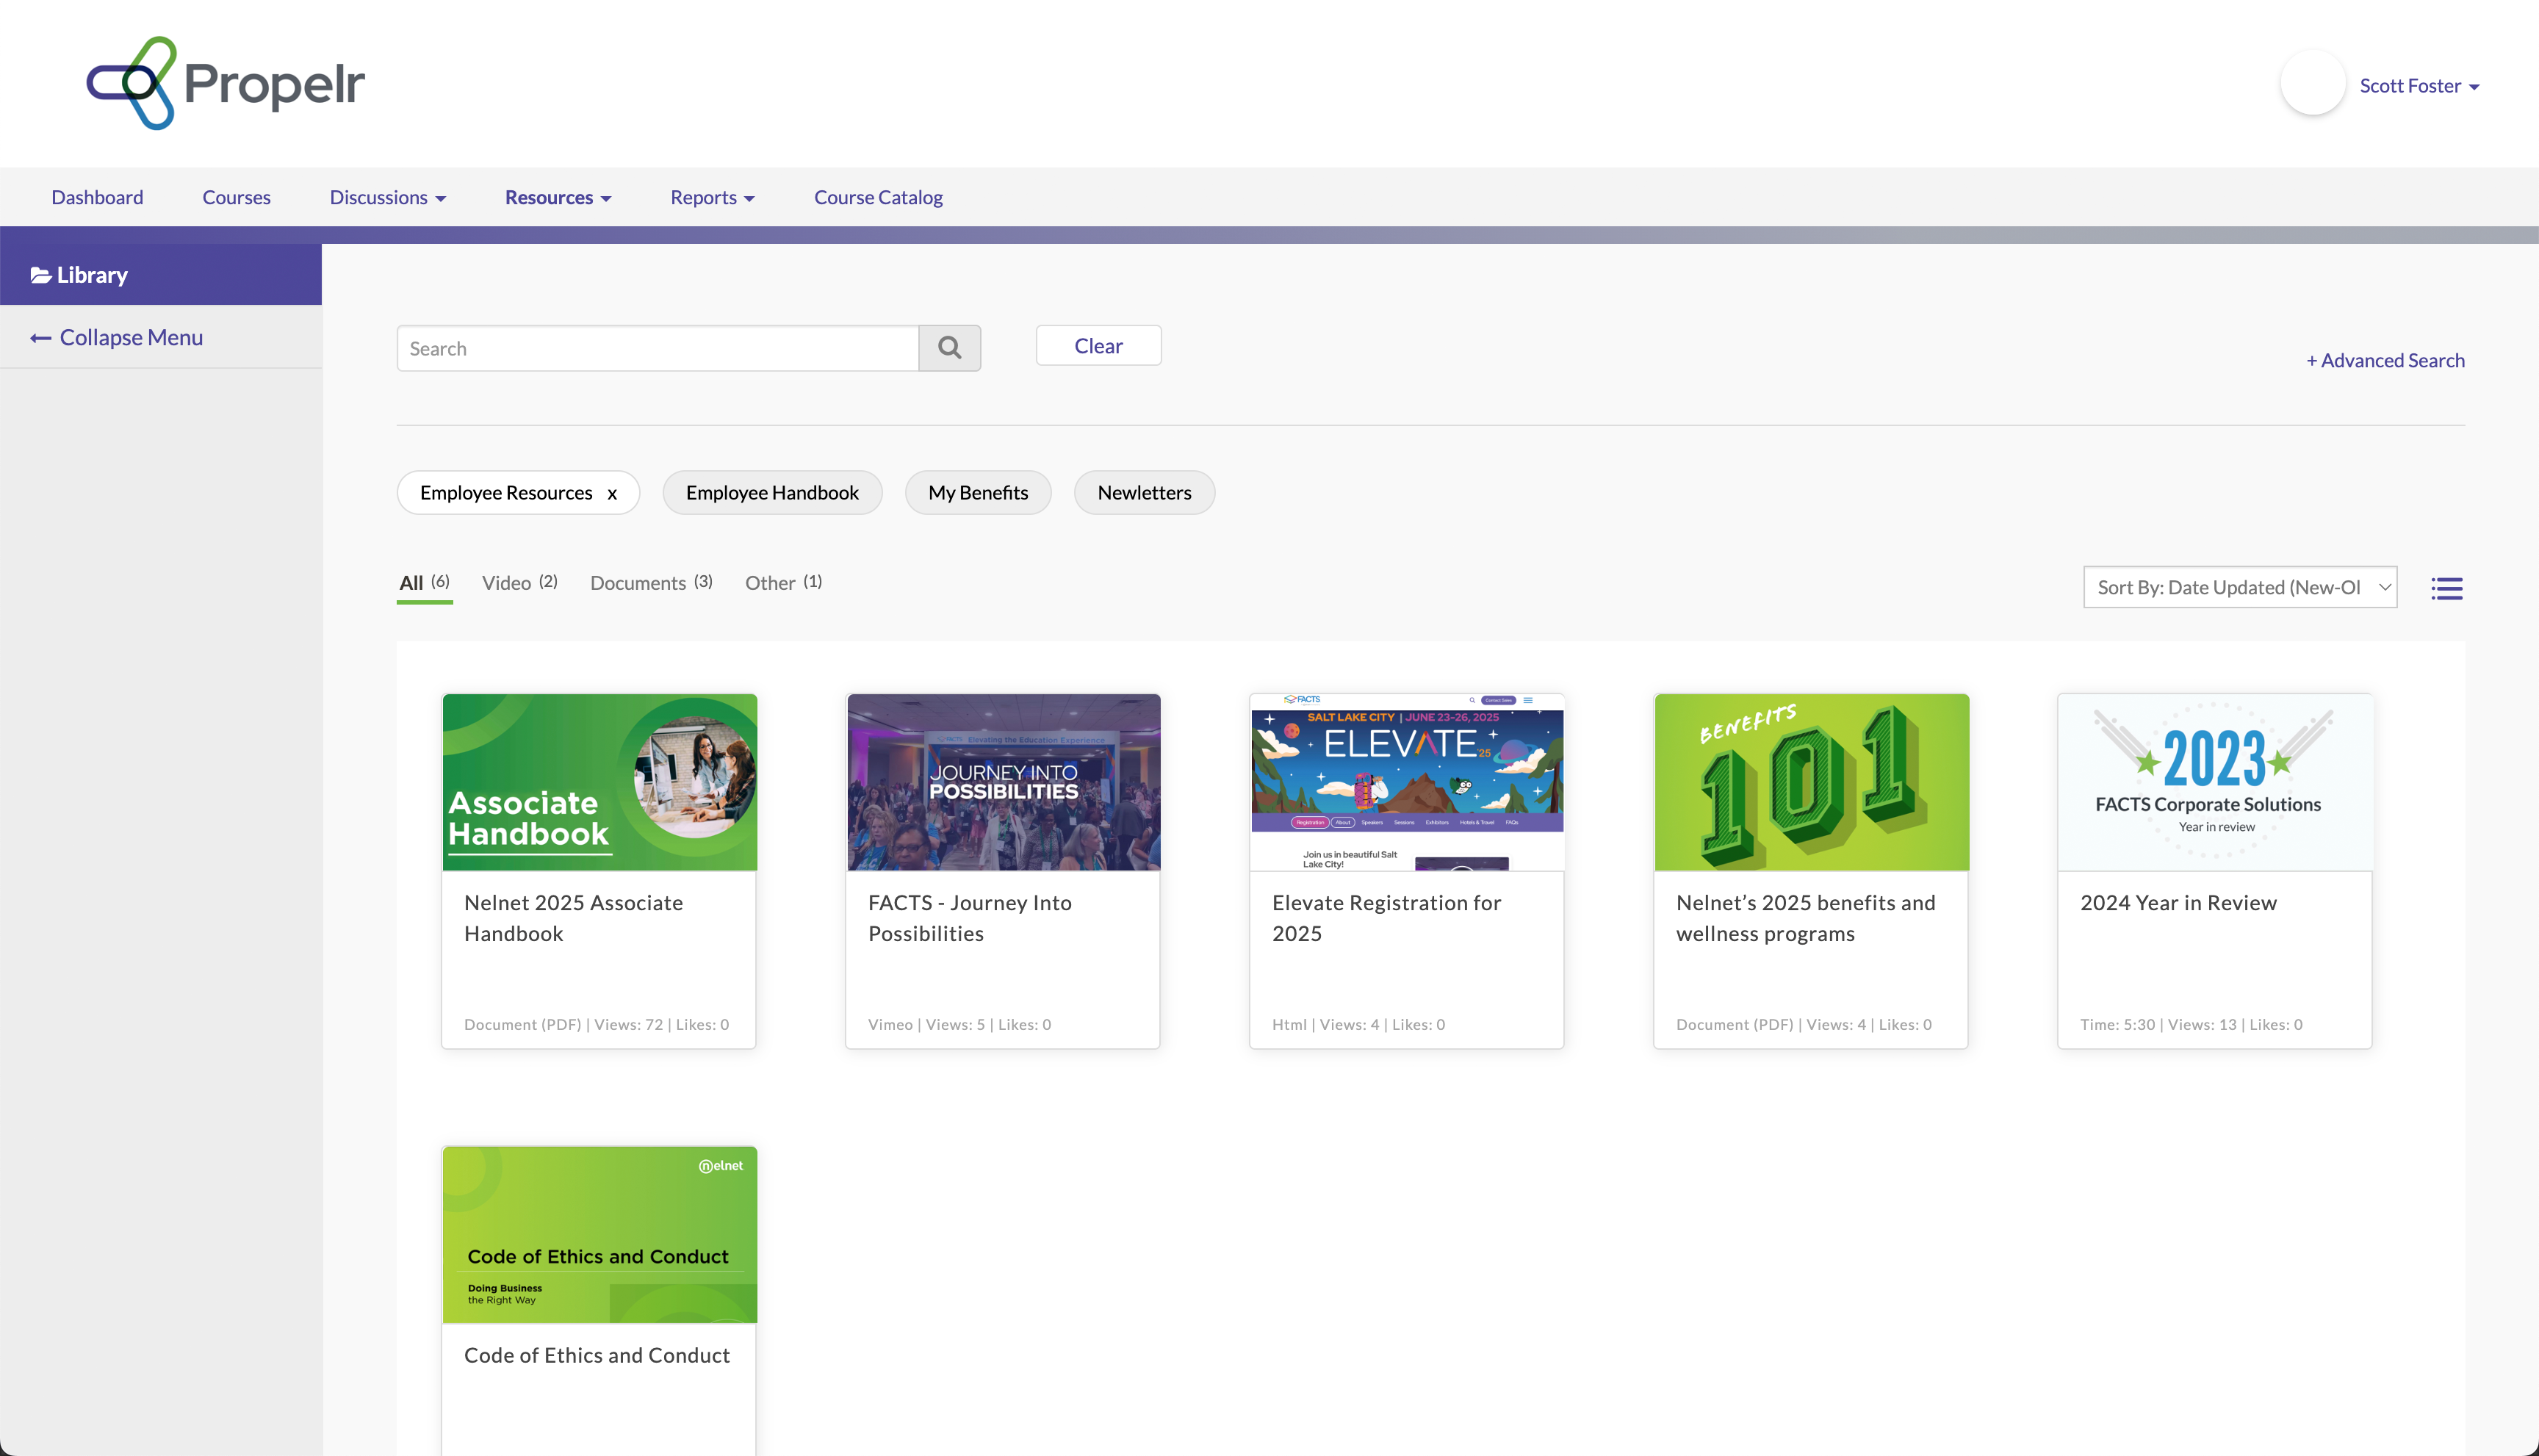Click the Library folder icon in sidebar
2539x1456 pixels.
[40, 275]
